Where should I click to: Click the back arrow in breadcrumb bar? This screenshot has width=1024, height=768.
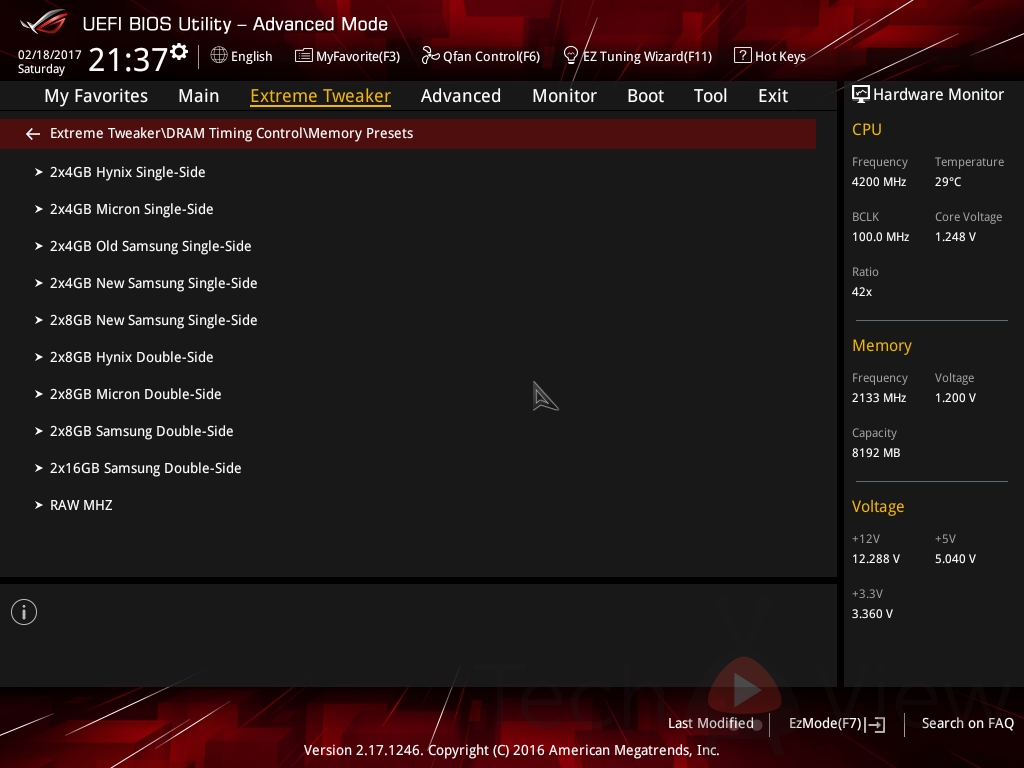(33, 134)
